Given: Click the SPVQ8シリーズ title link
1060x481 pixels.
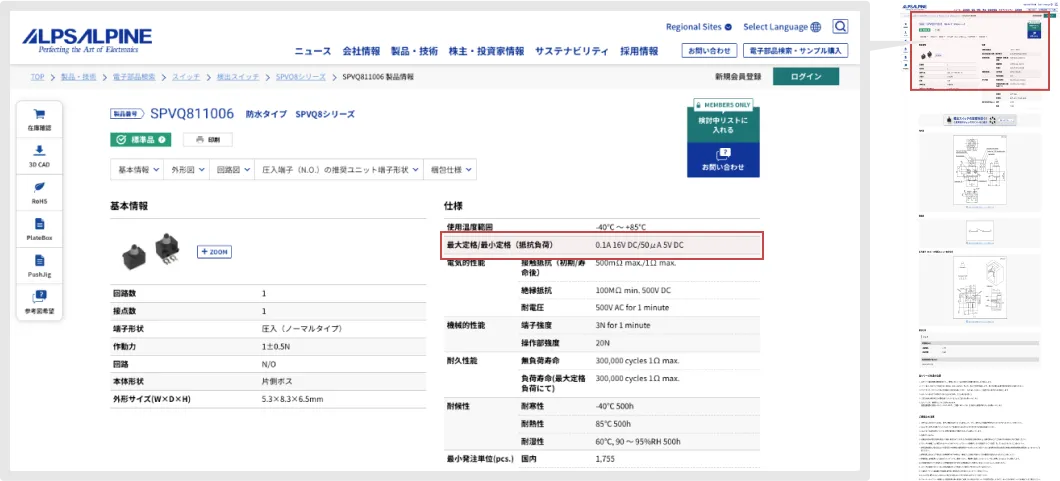Looking at the screenshot, I should point(324,114).
